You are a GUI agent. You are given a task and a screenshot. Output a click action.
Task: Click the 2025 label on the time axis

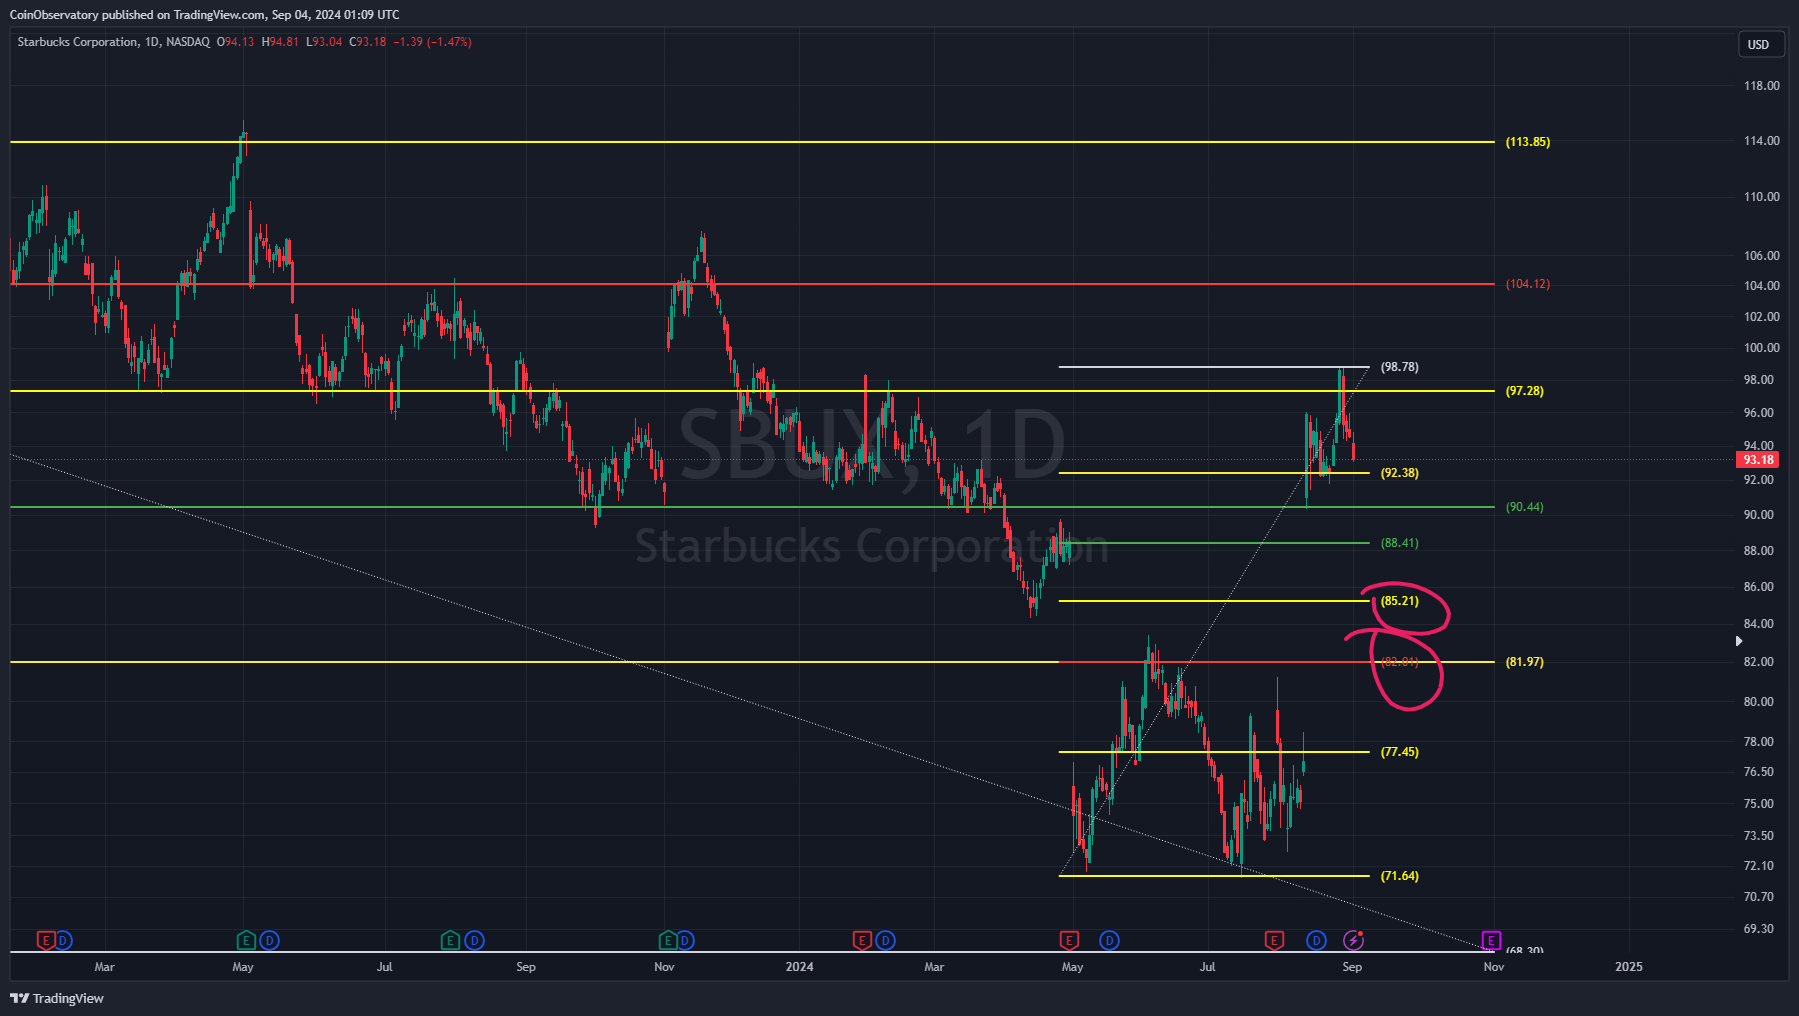click(x=1629, y=967)
